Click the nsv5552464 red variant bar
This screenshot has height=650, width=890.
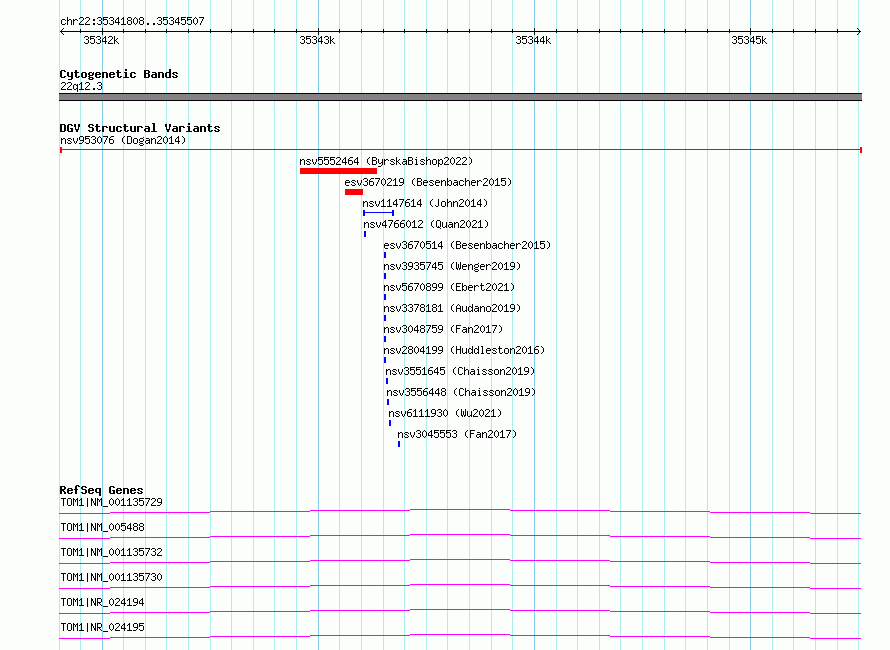[x=338, y=171]
